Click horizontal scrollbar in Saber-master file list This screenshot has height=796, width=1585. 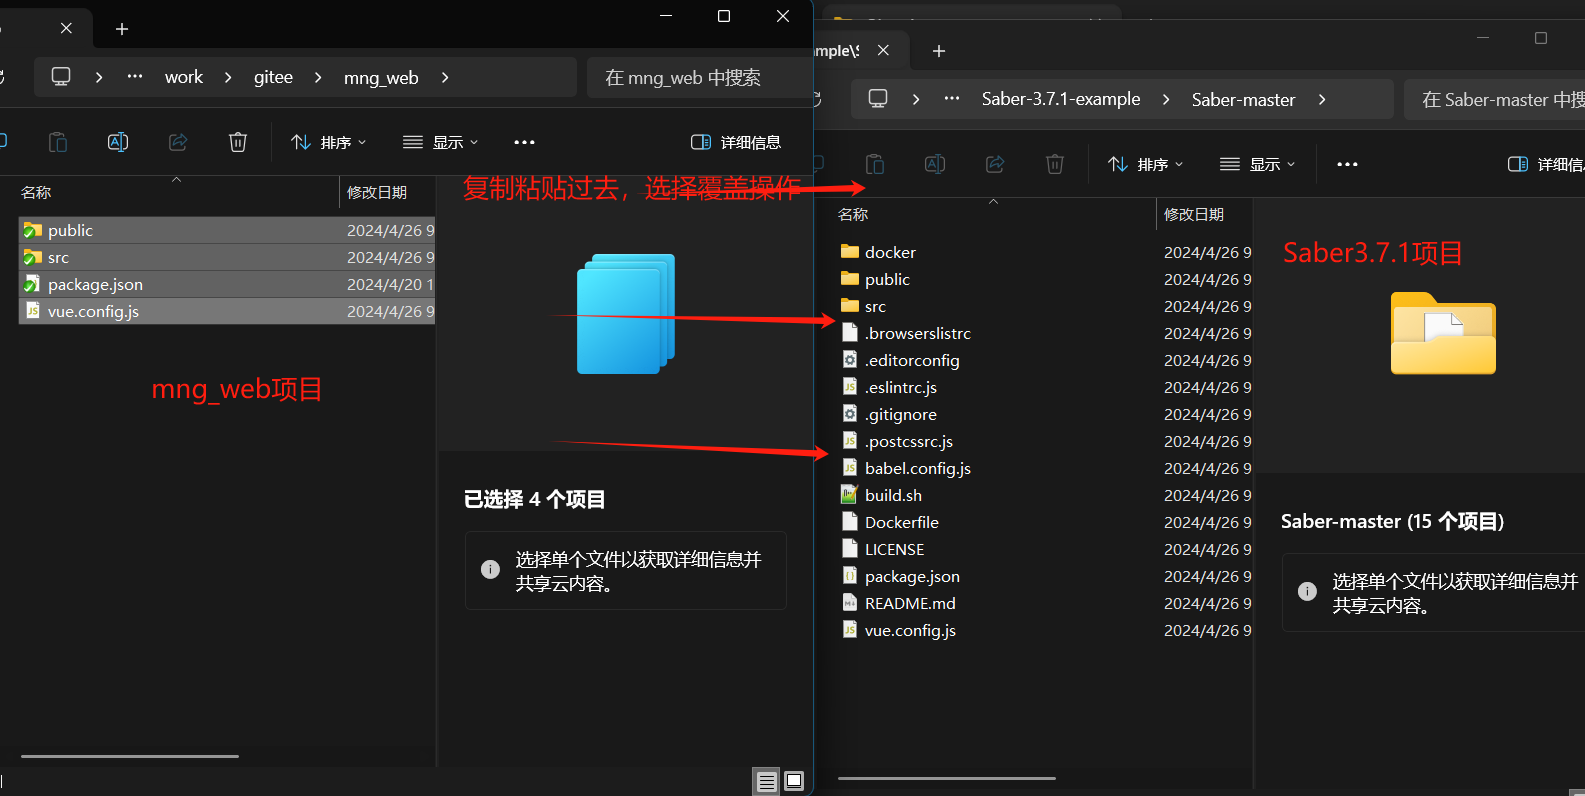pos(947,778)
